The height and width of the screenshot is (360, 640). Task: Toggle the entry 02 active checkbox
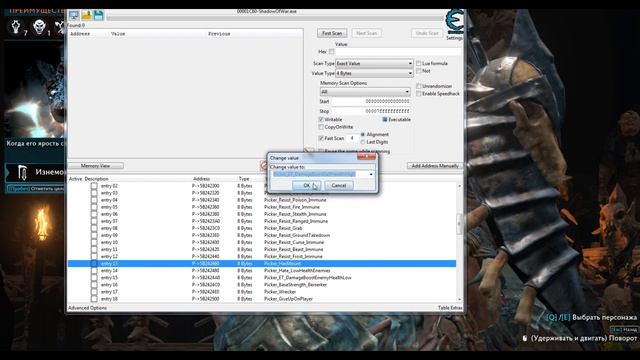[x=94, y=186]
